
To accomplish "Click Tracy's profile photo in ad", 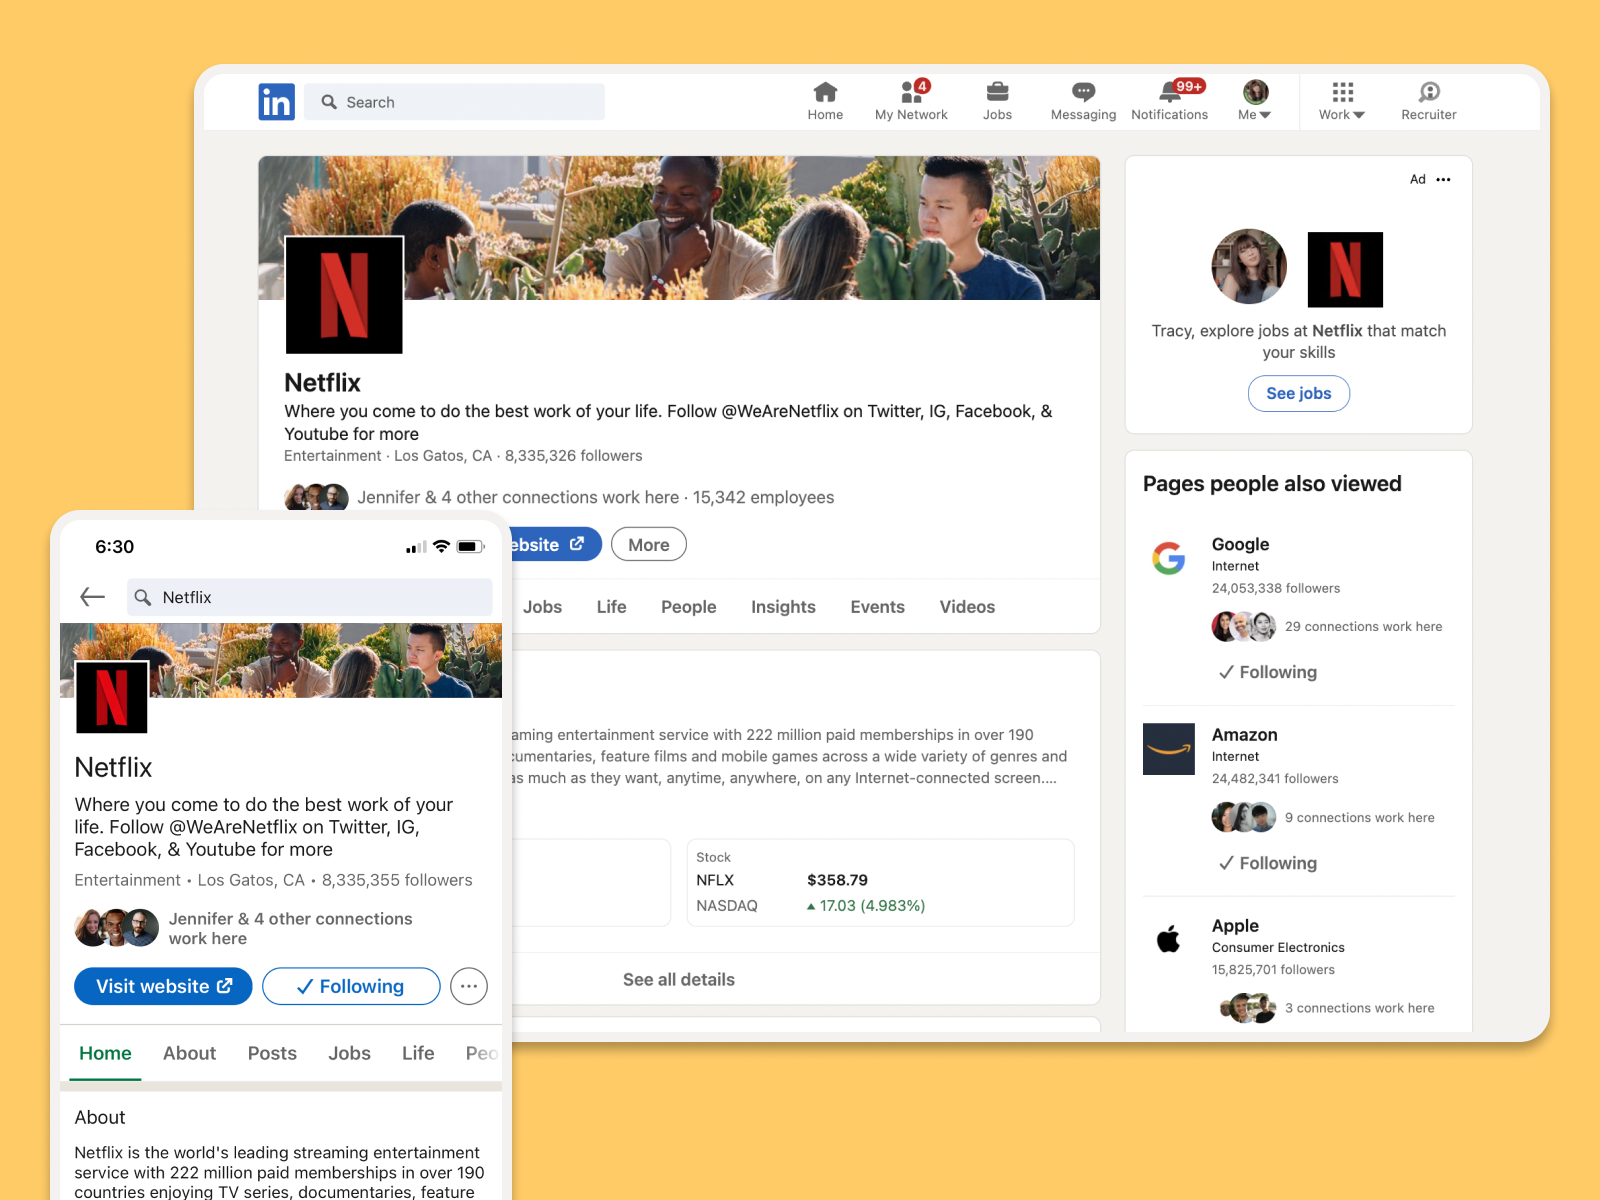I will (1249, 267).
